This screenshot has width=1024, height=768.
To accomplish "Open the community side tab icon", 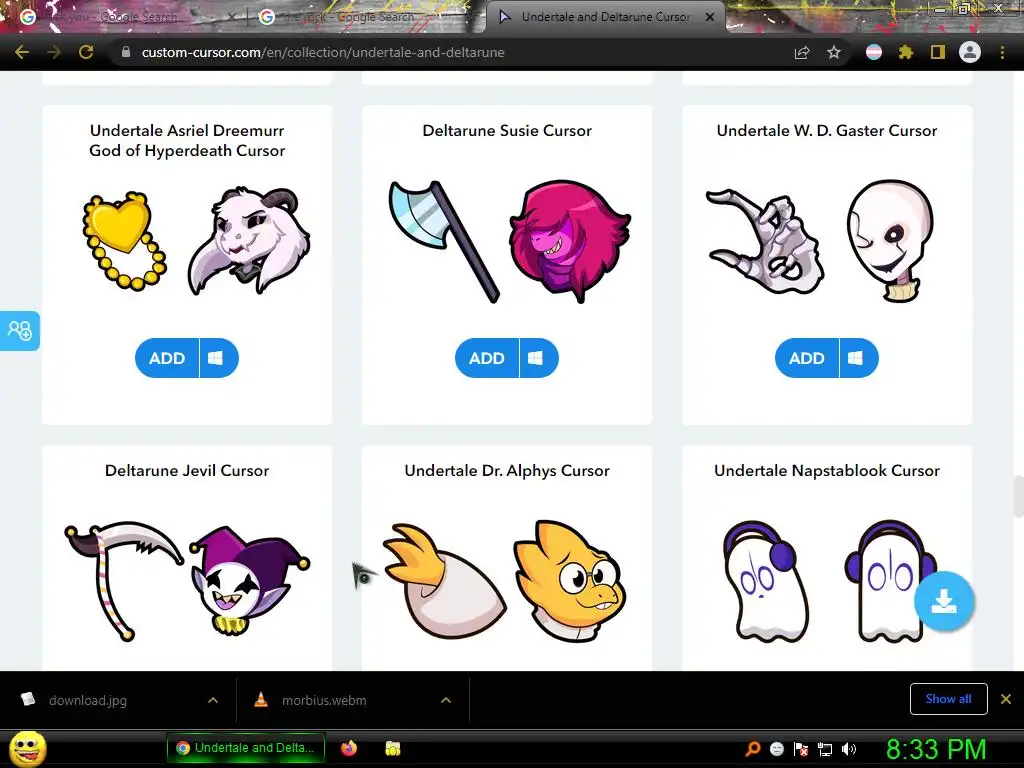I will pyautogui.click(x=20, y=330).
